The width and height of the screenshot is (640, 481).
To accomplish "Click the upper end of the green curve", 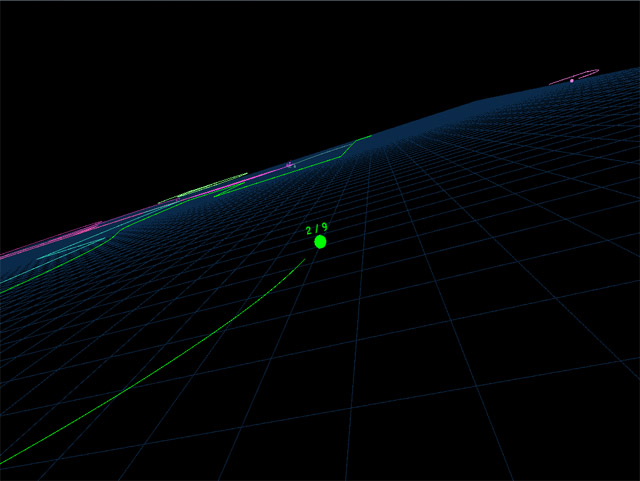I will (304, 260).
